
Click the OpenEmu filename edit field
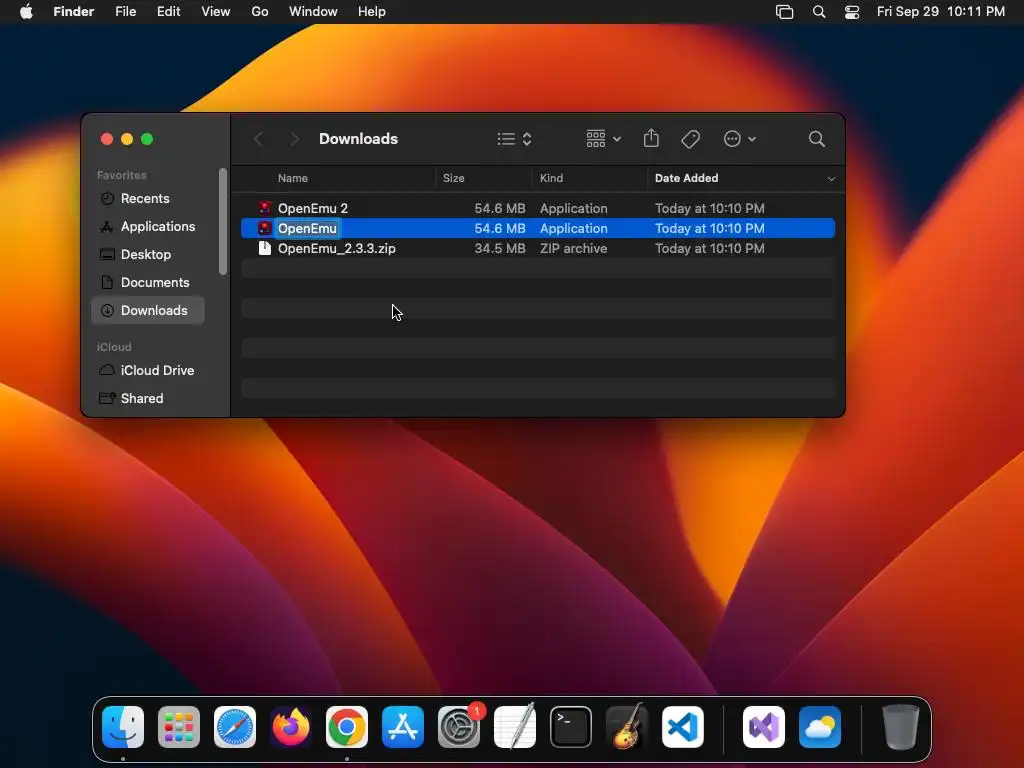[x=308, y=229]
